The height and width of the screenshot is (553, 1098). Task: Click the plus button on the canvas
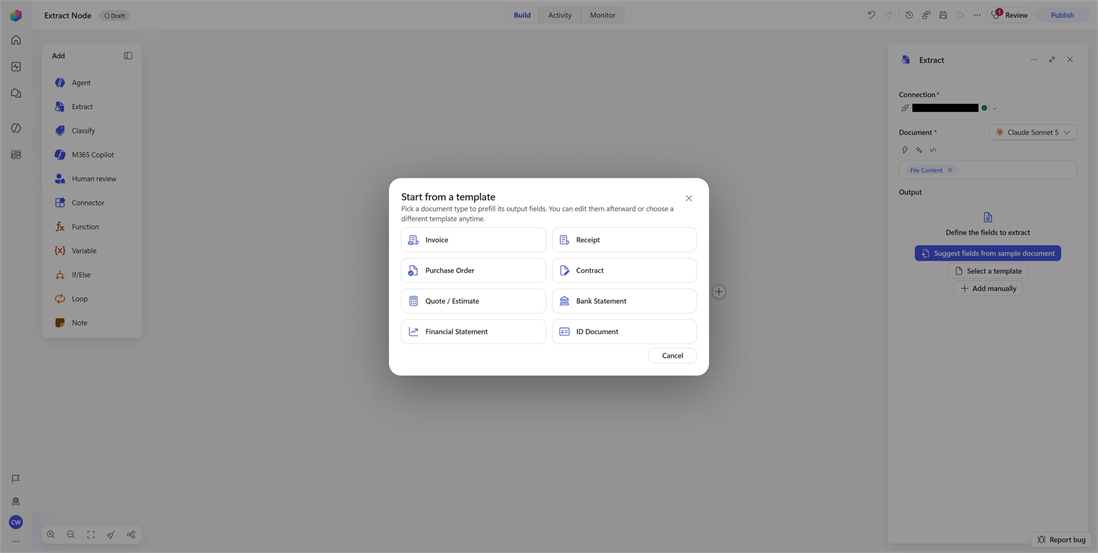click(x=719, y=292)
